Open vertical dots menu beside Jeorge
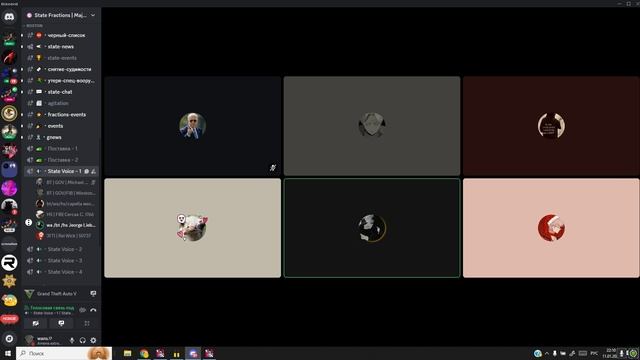The width and height of the screenshot is (640, 360). pyautogui.click(x=29, y=222)
